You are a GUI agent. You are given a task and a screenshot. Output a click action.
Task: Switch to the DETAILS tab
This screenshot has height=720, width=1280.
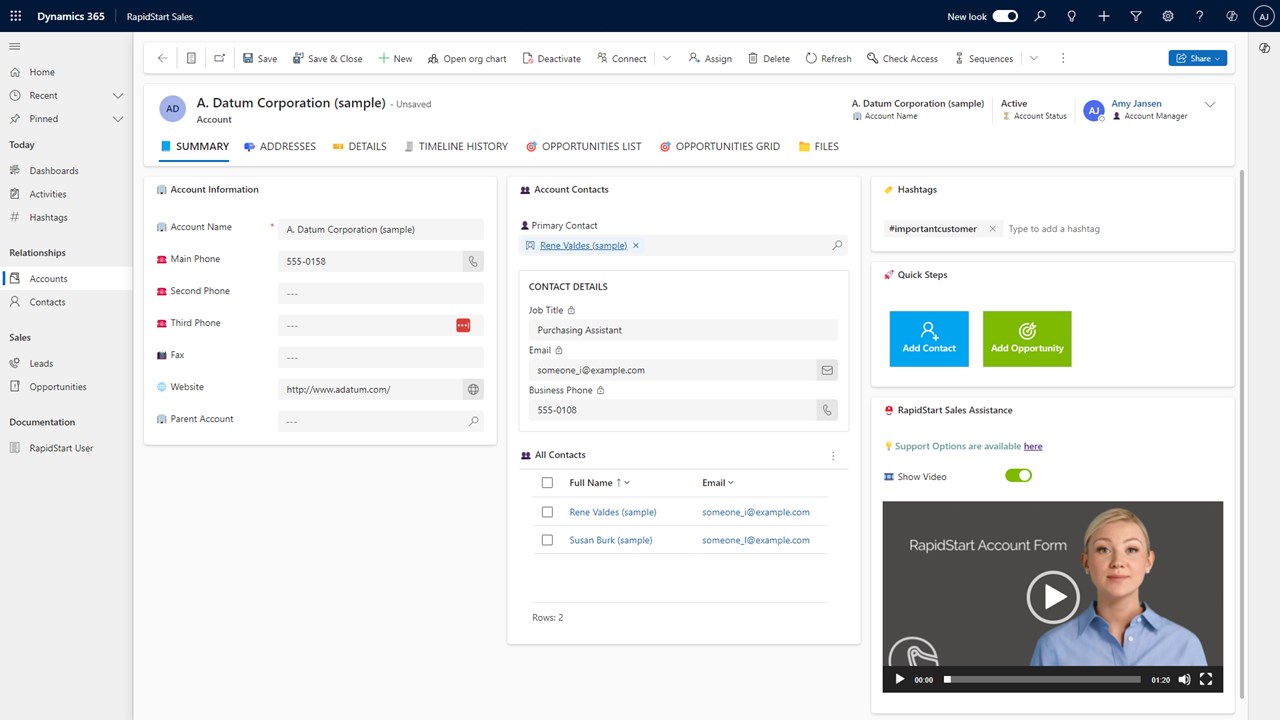pyautogui.click(x=359, y=146)
